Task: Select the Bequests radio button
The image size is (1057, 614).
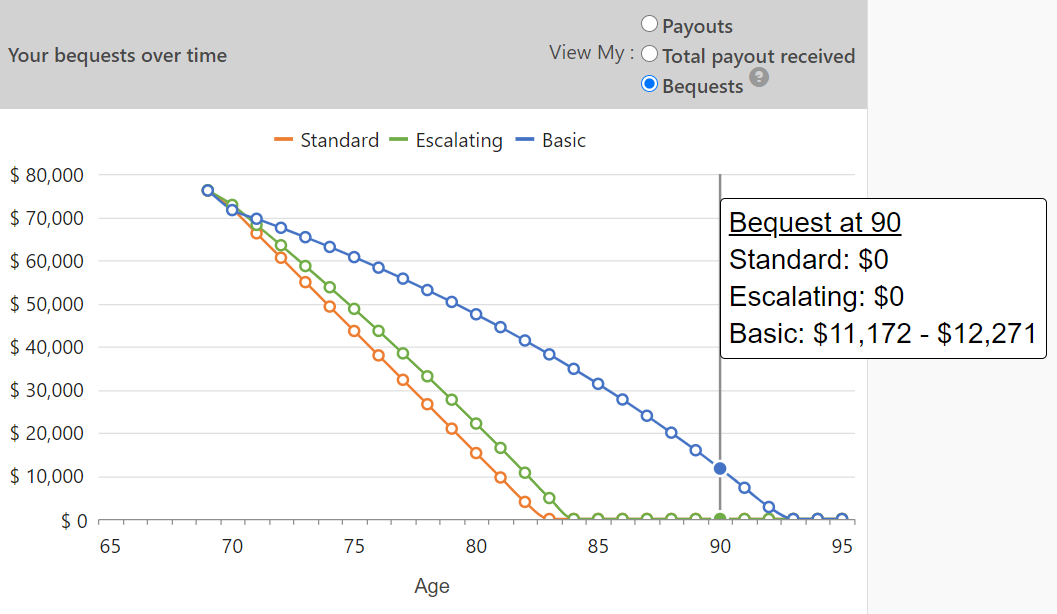Action: pos(650,85)
